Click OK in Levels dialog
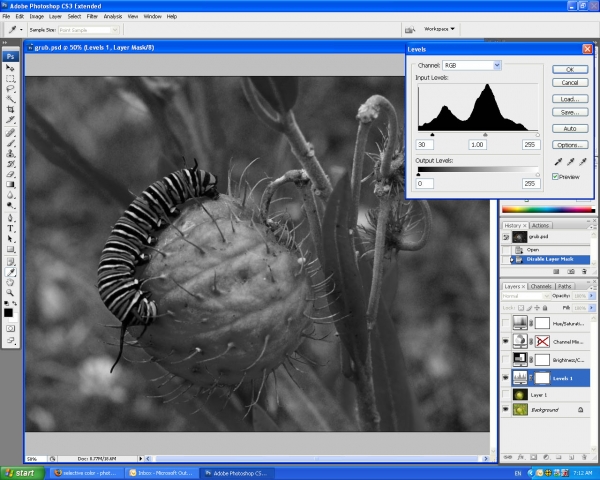 pyautogui.click(x=570, y=69)
